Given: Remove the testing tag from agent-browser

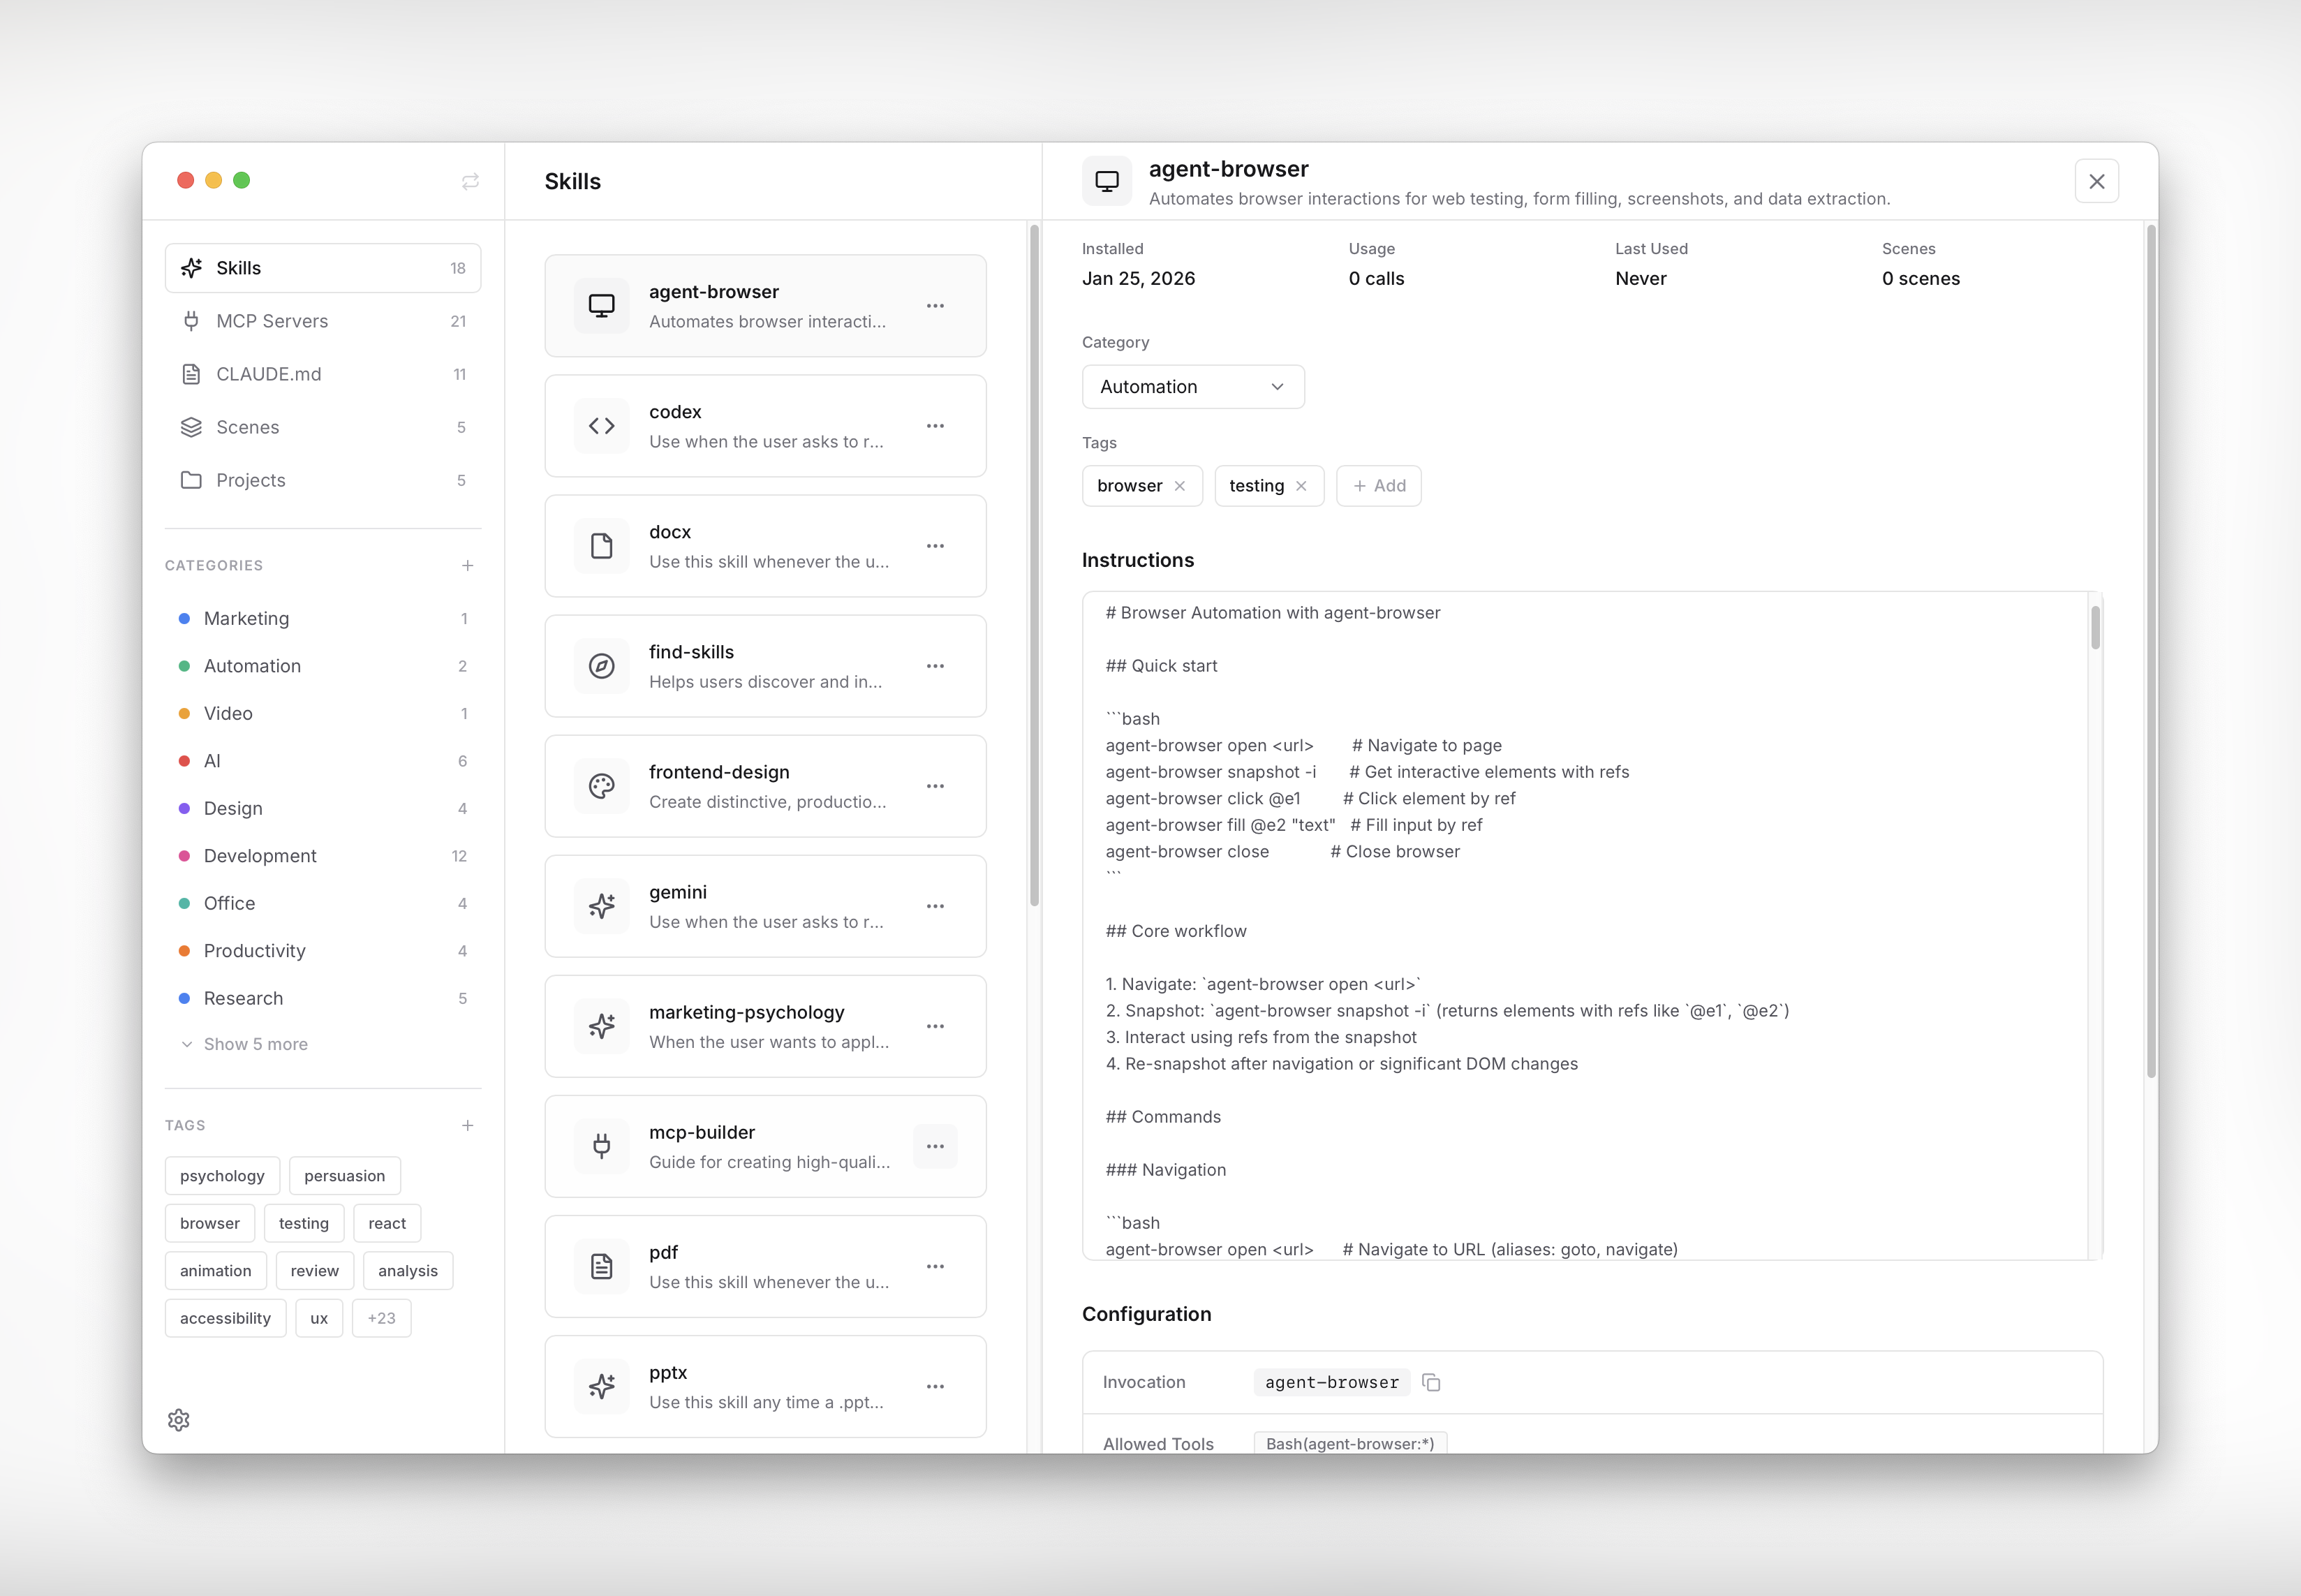Looking at the screenshot, I should tap(1302, 486).
